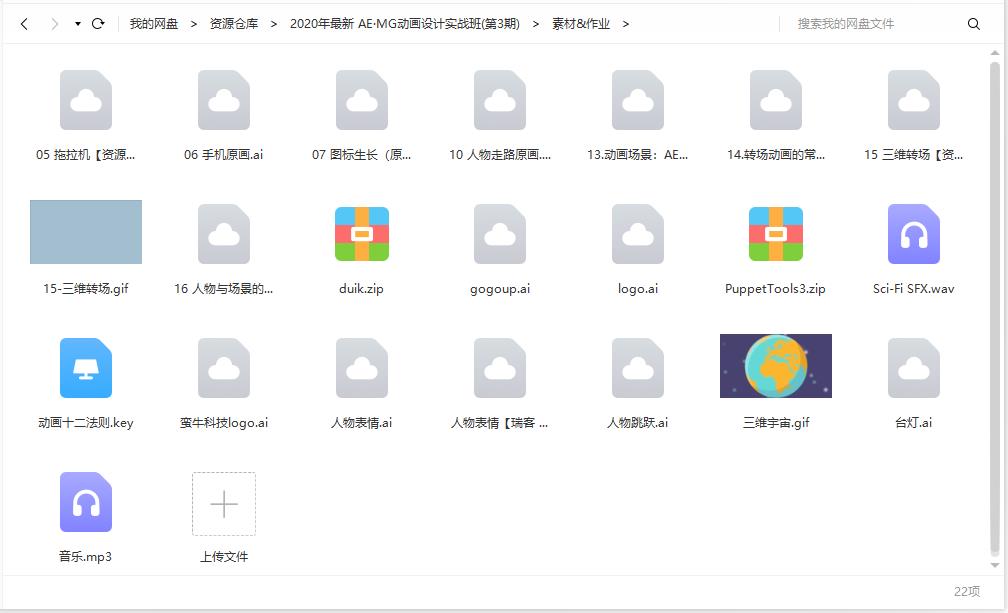The width and height of the screenshot is (1008, 613).
Task: Expand chevron after 素材&作业 breadcrumb
Action: coord(626,24)
